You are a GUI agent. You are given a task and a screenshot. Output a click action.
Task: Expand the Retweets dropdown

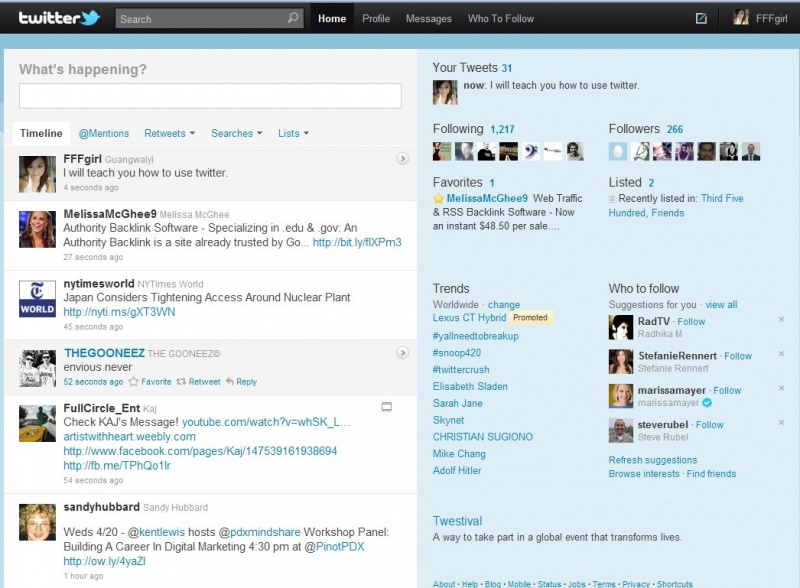pyautogui.click(x=169, y=133)
